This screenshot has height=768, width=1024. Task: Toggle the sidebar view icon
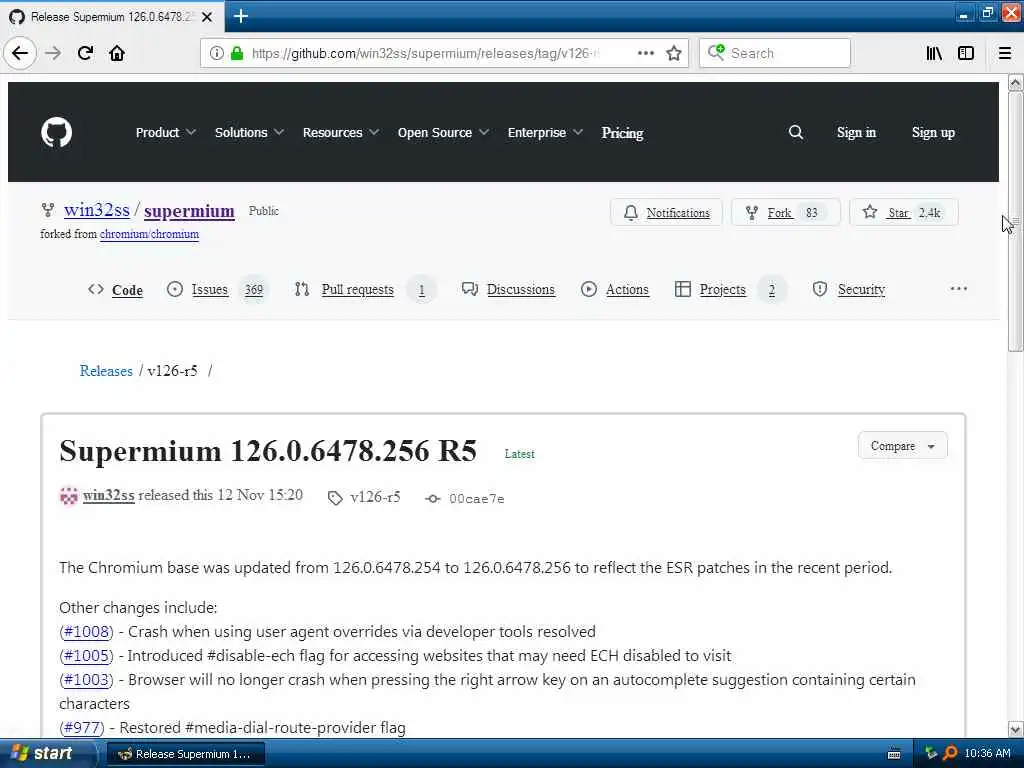[966, 53]
